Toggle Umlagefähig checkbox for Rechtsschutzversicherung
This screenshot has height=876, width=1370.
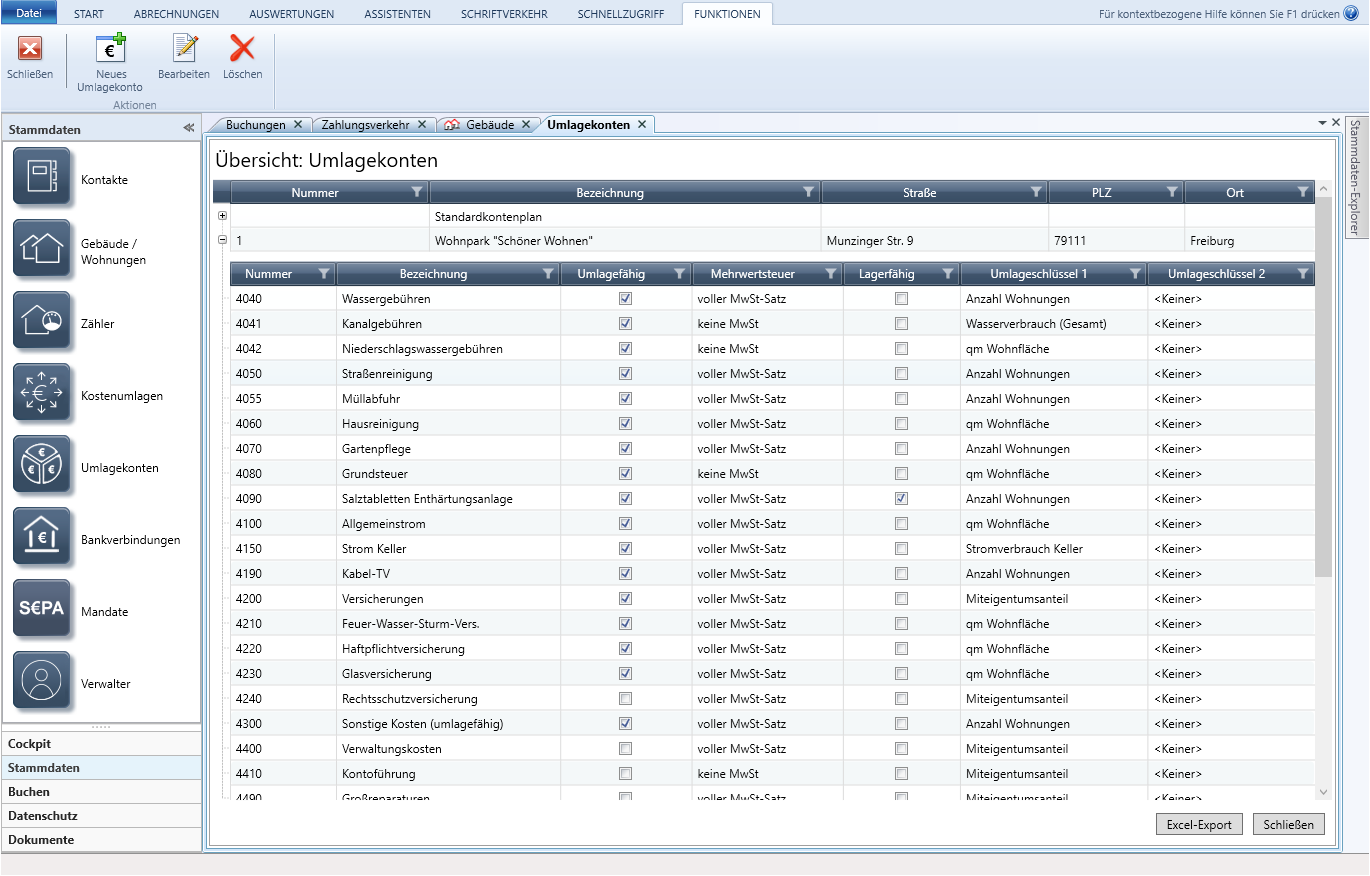pyautogui.click(x=626, y=698)
